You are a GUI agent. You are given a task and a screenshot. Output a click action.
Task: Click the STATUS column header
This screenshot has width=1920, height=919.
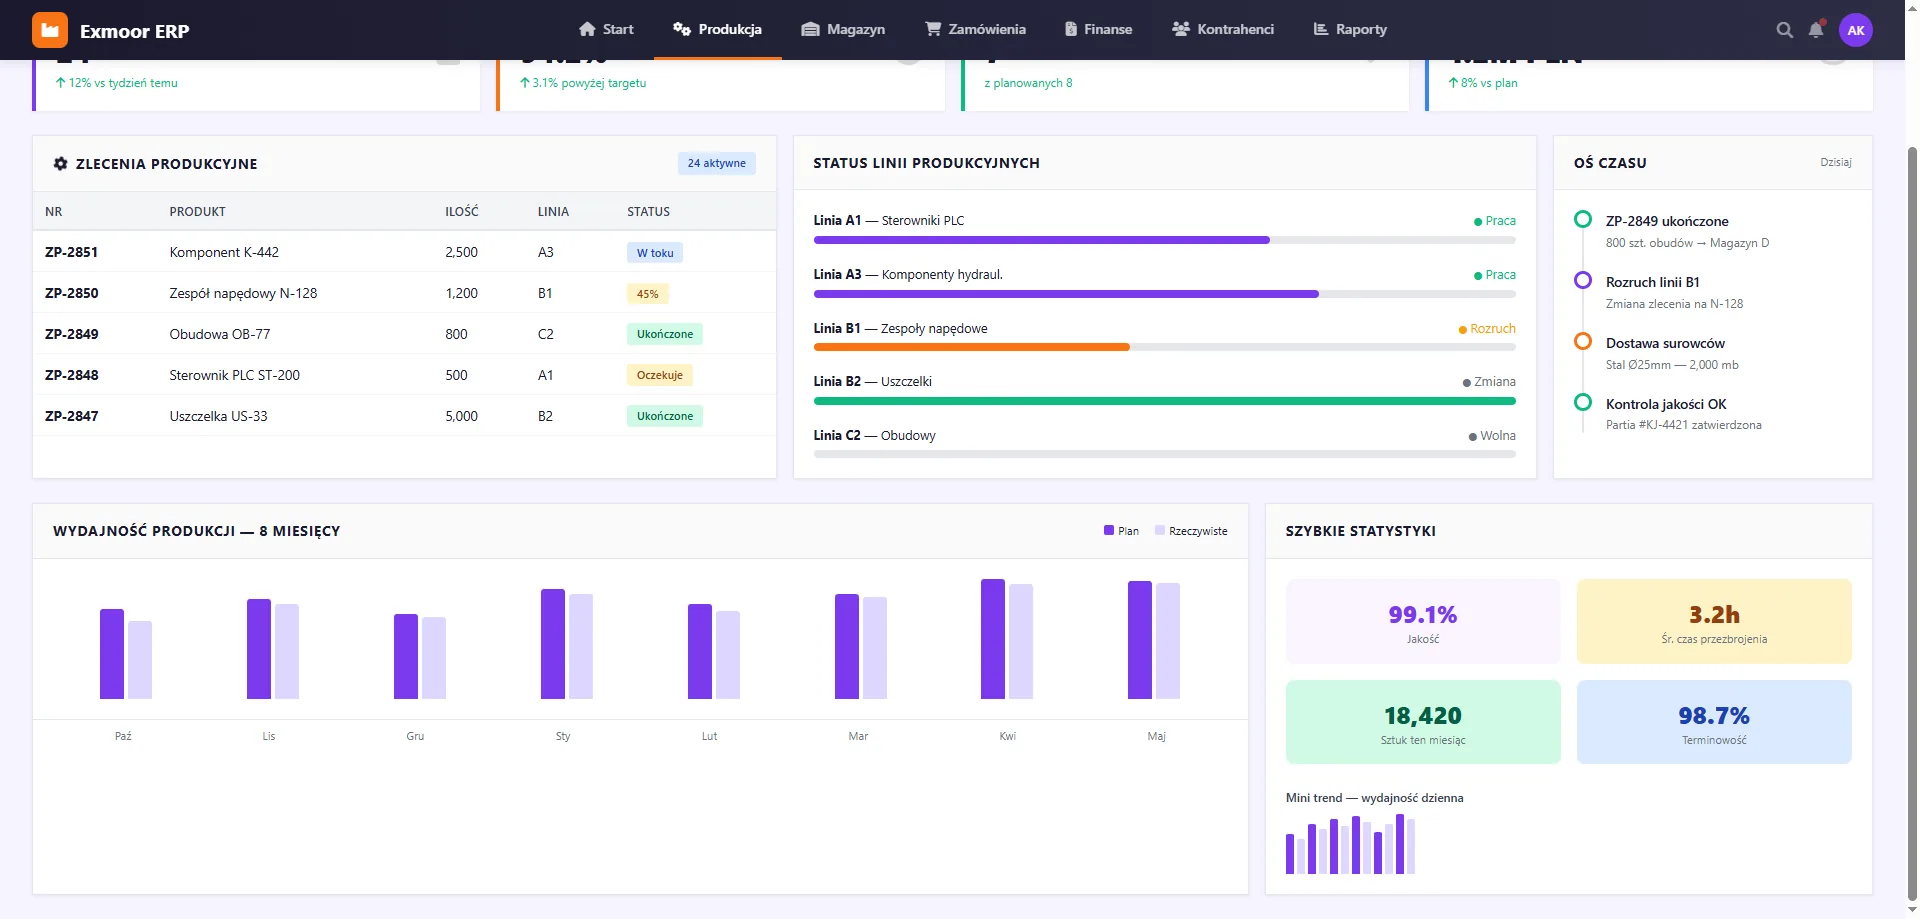click(x=649, y=212)
